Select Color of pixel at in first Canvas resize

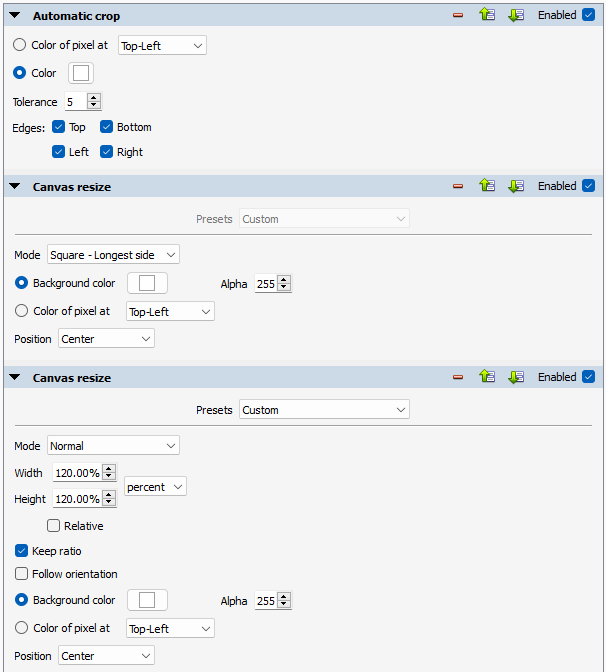tap(21, 311)
